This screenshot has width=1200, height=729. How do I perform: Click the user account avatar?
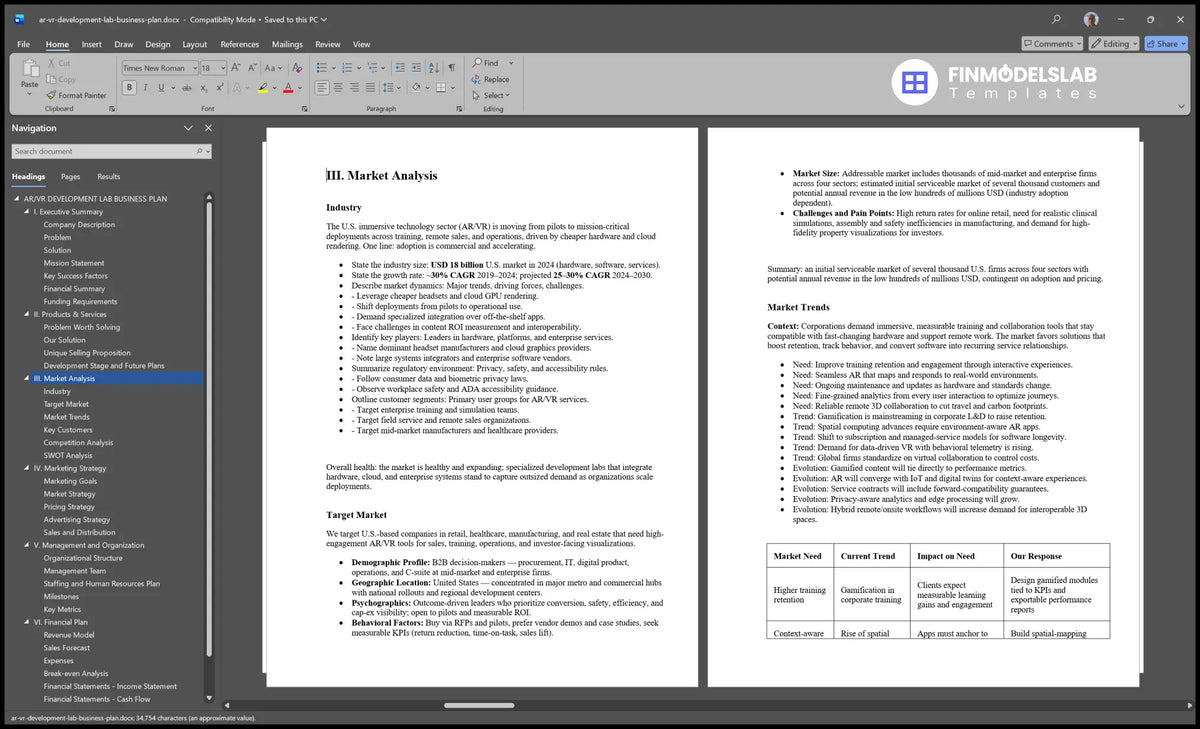(x=1091, y=19)
